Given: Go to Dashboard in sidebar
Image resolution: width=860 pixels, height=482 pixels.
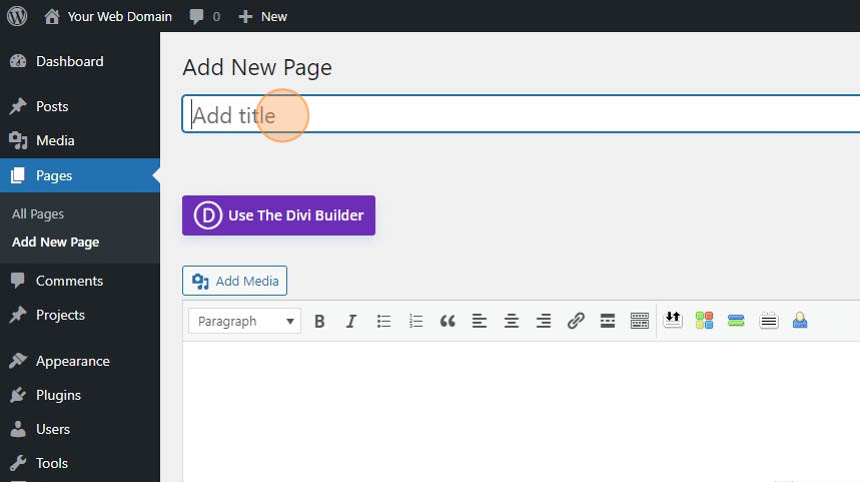Looking at the screenshot, I should 70,61.
